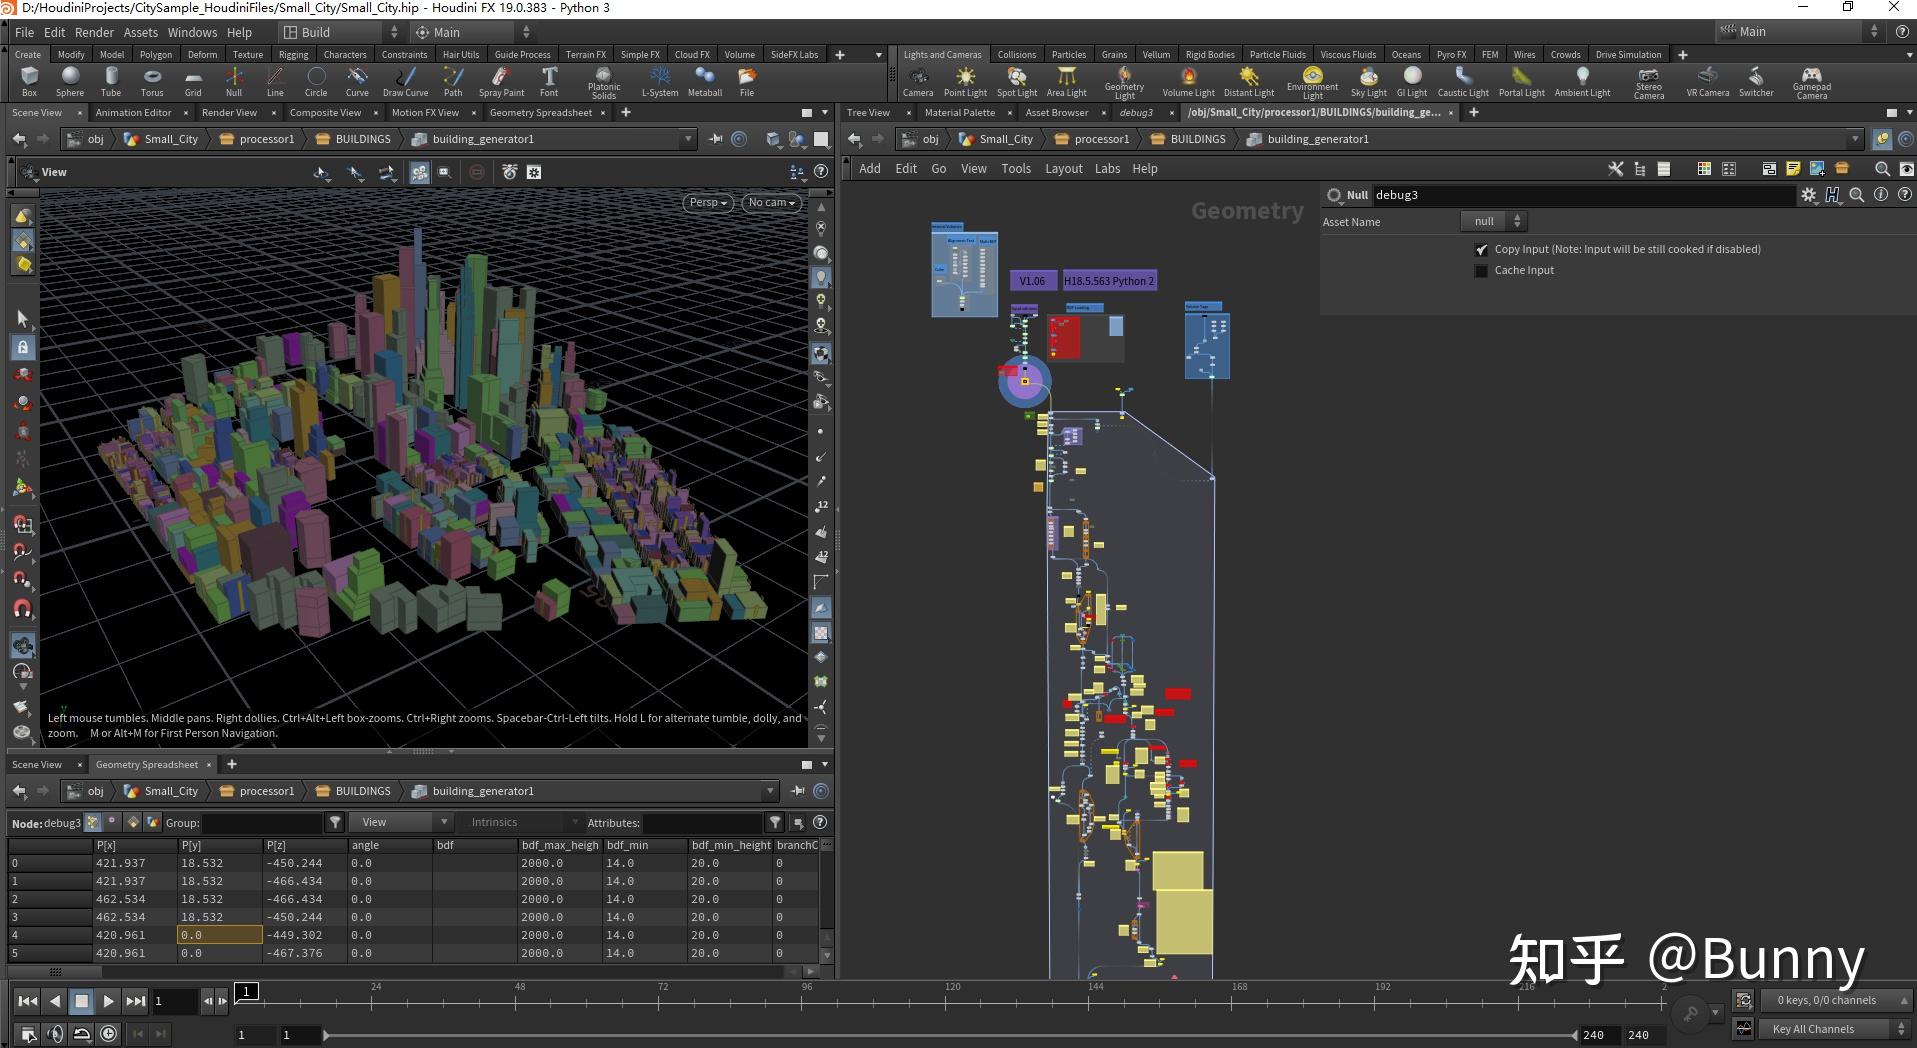
Task: Expand the Build desktop dropdown
Action: click(x=340, y=32)
